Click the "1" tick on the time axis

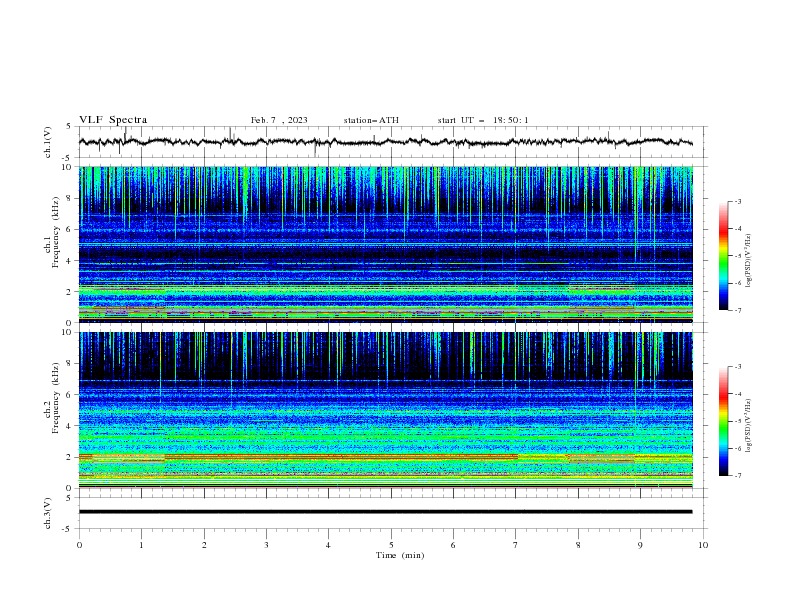(142, 545)
